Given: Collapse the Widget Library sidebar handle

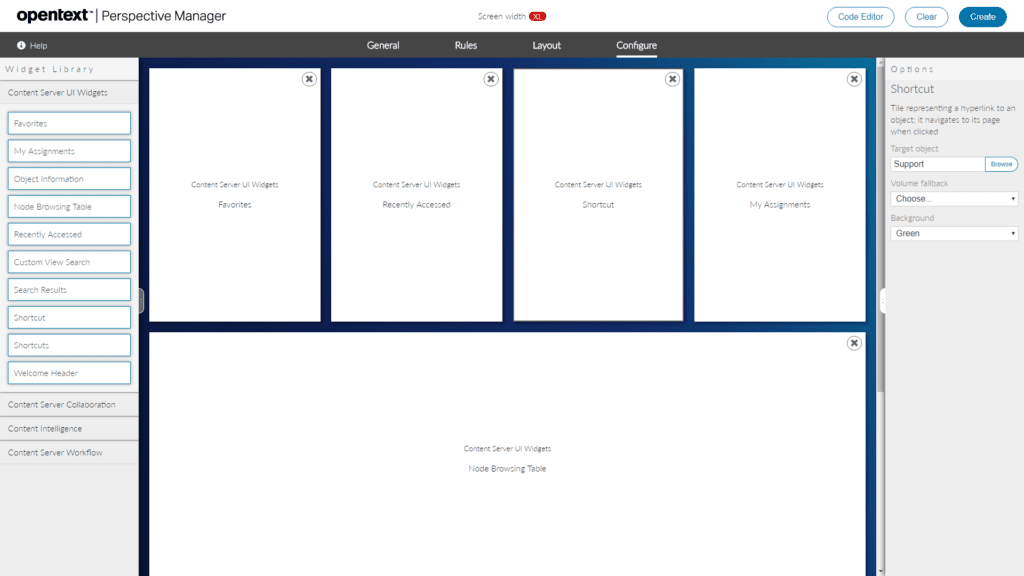Looking at the screenshot, I should (x=141, y=300).
